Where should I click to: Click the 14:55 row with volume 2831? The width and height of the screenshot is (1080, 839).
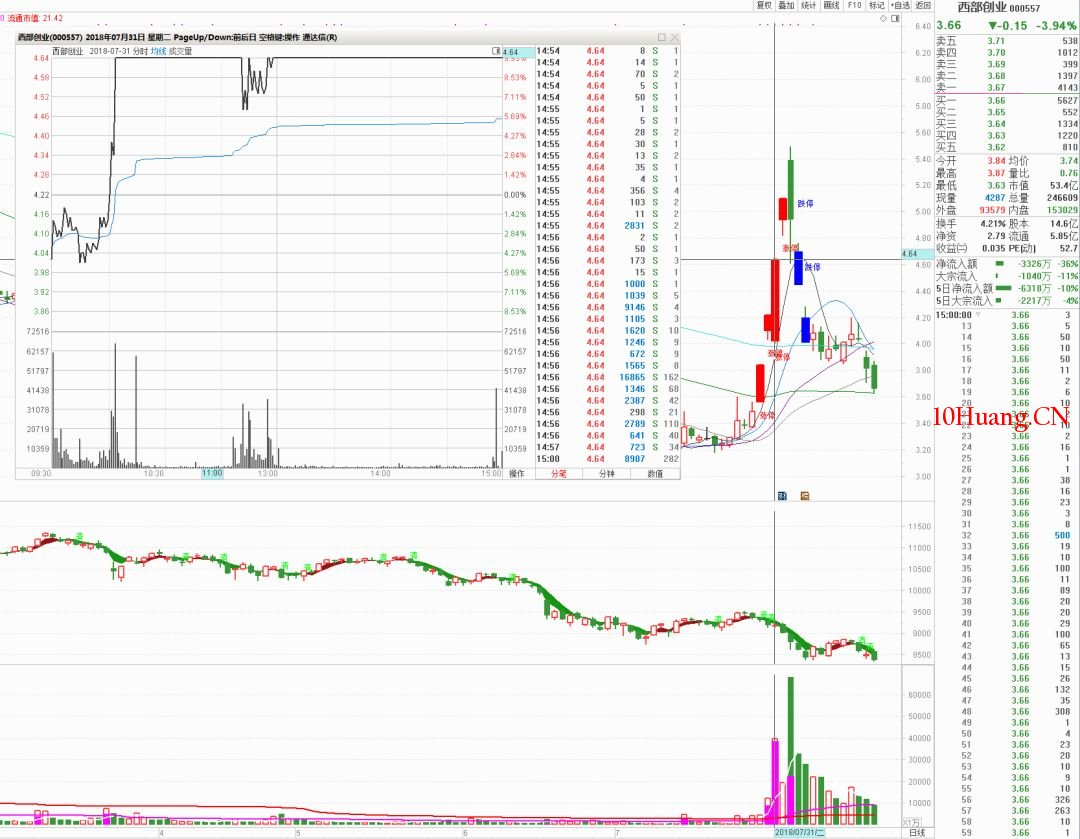608,225
